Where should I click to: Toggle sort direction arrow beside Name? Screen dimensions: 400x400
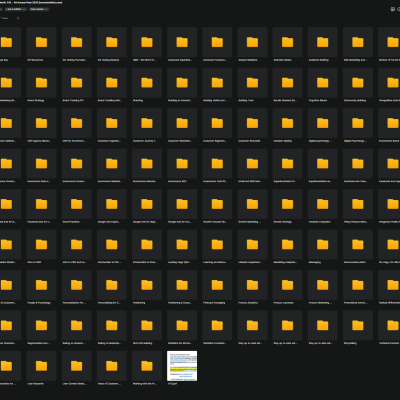pyautogui.click(x=18, y=18)
